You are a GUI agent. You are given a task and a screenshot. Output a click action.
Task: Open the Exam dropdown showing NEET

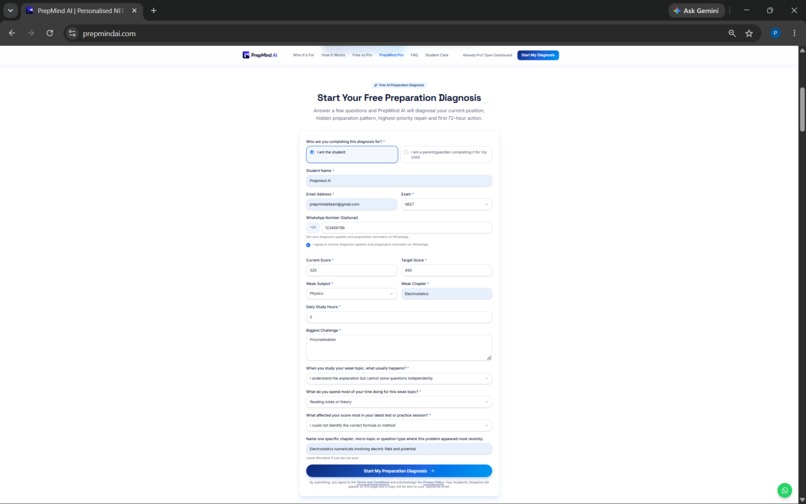(446, 204)
